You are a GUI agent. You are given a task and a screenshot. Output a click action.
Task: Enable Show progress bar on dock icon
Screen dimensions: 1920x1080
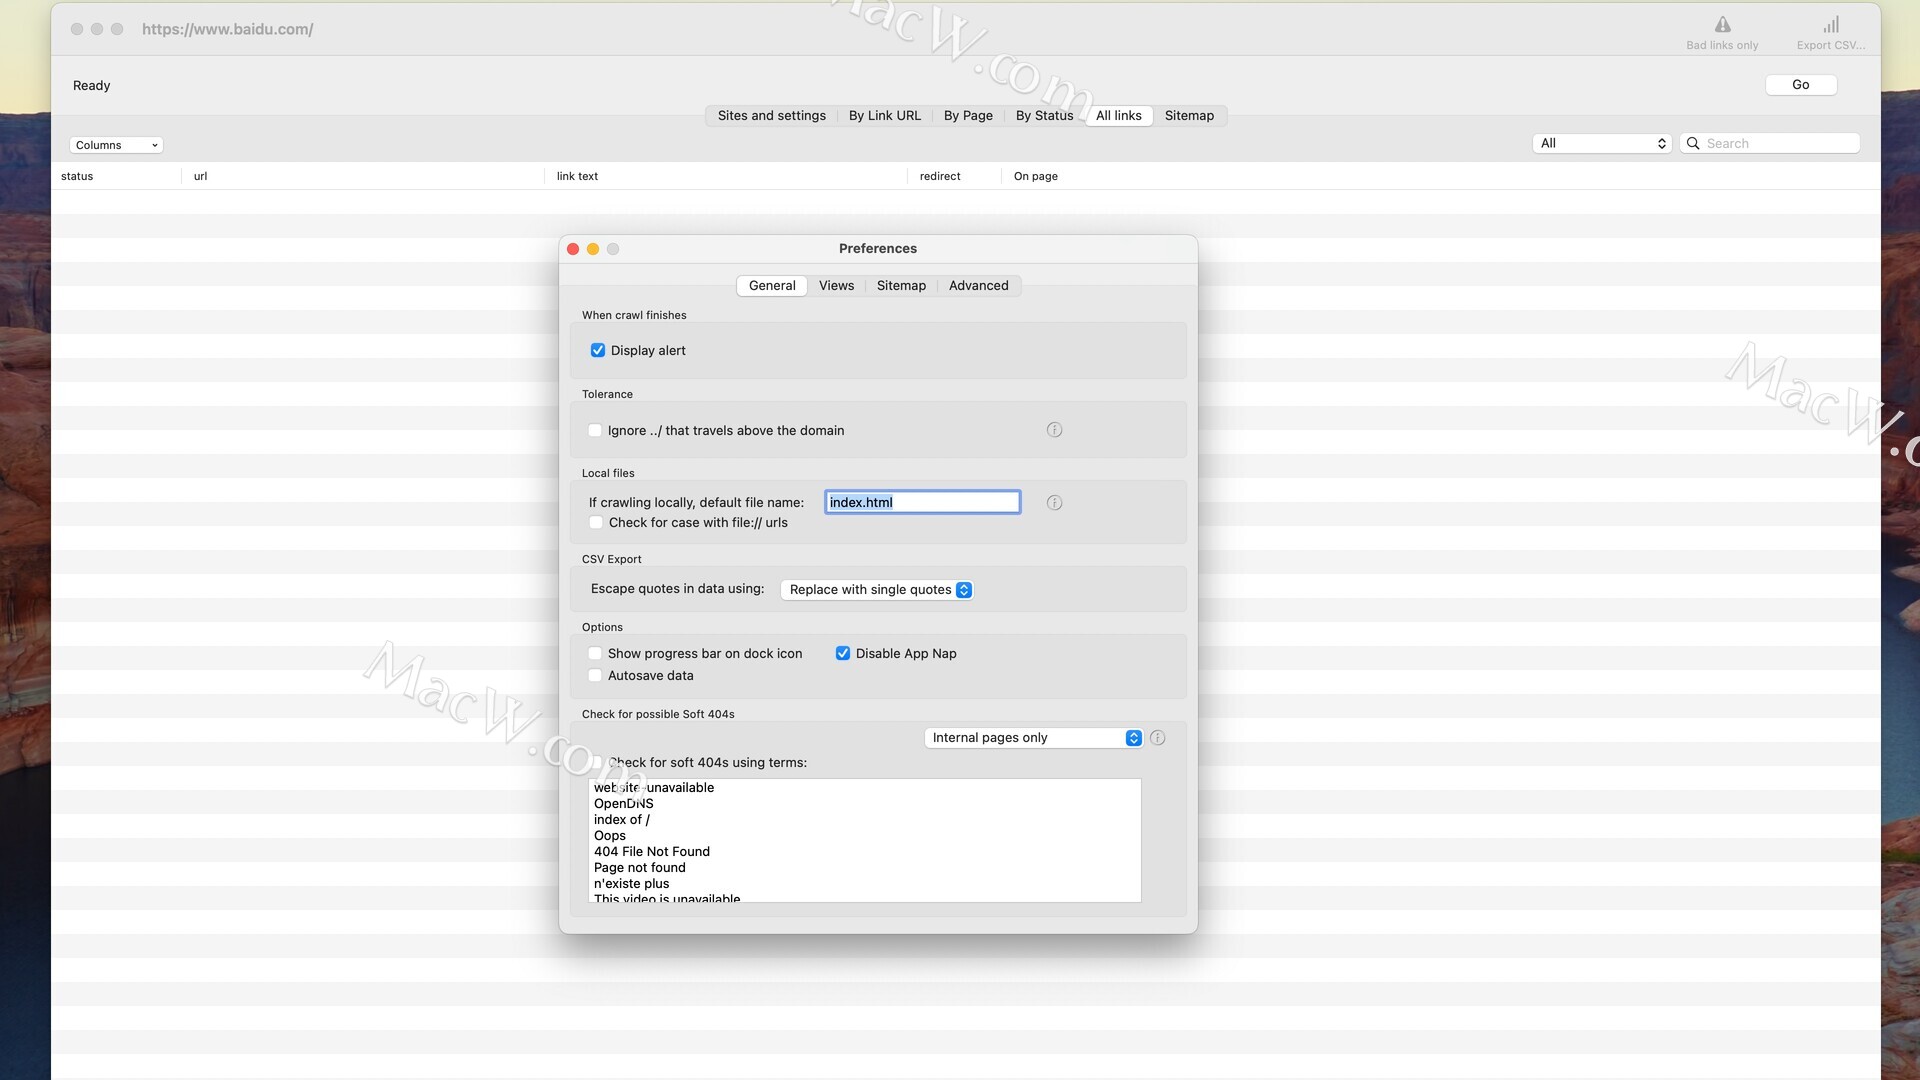(595, 654)
